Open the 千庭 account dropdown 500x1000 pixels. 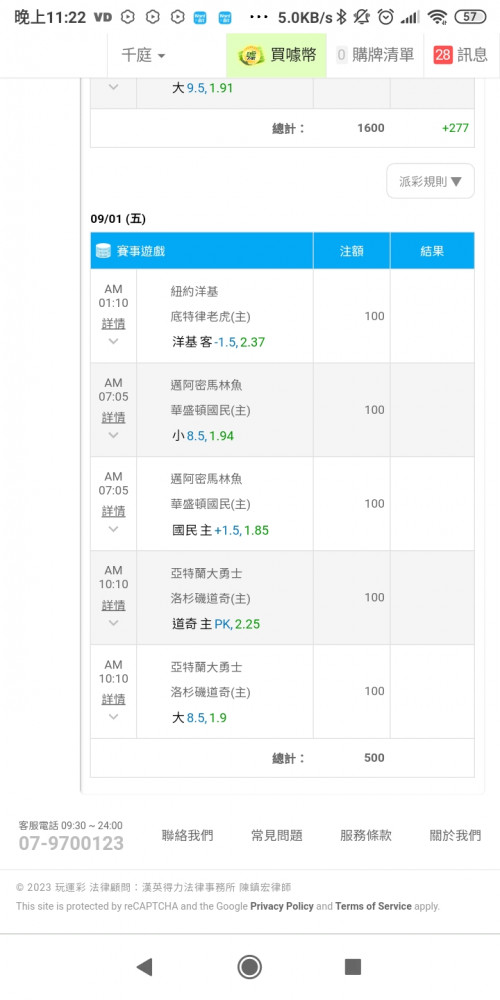click(x=143, y=55)
